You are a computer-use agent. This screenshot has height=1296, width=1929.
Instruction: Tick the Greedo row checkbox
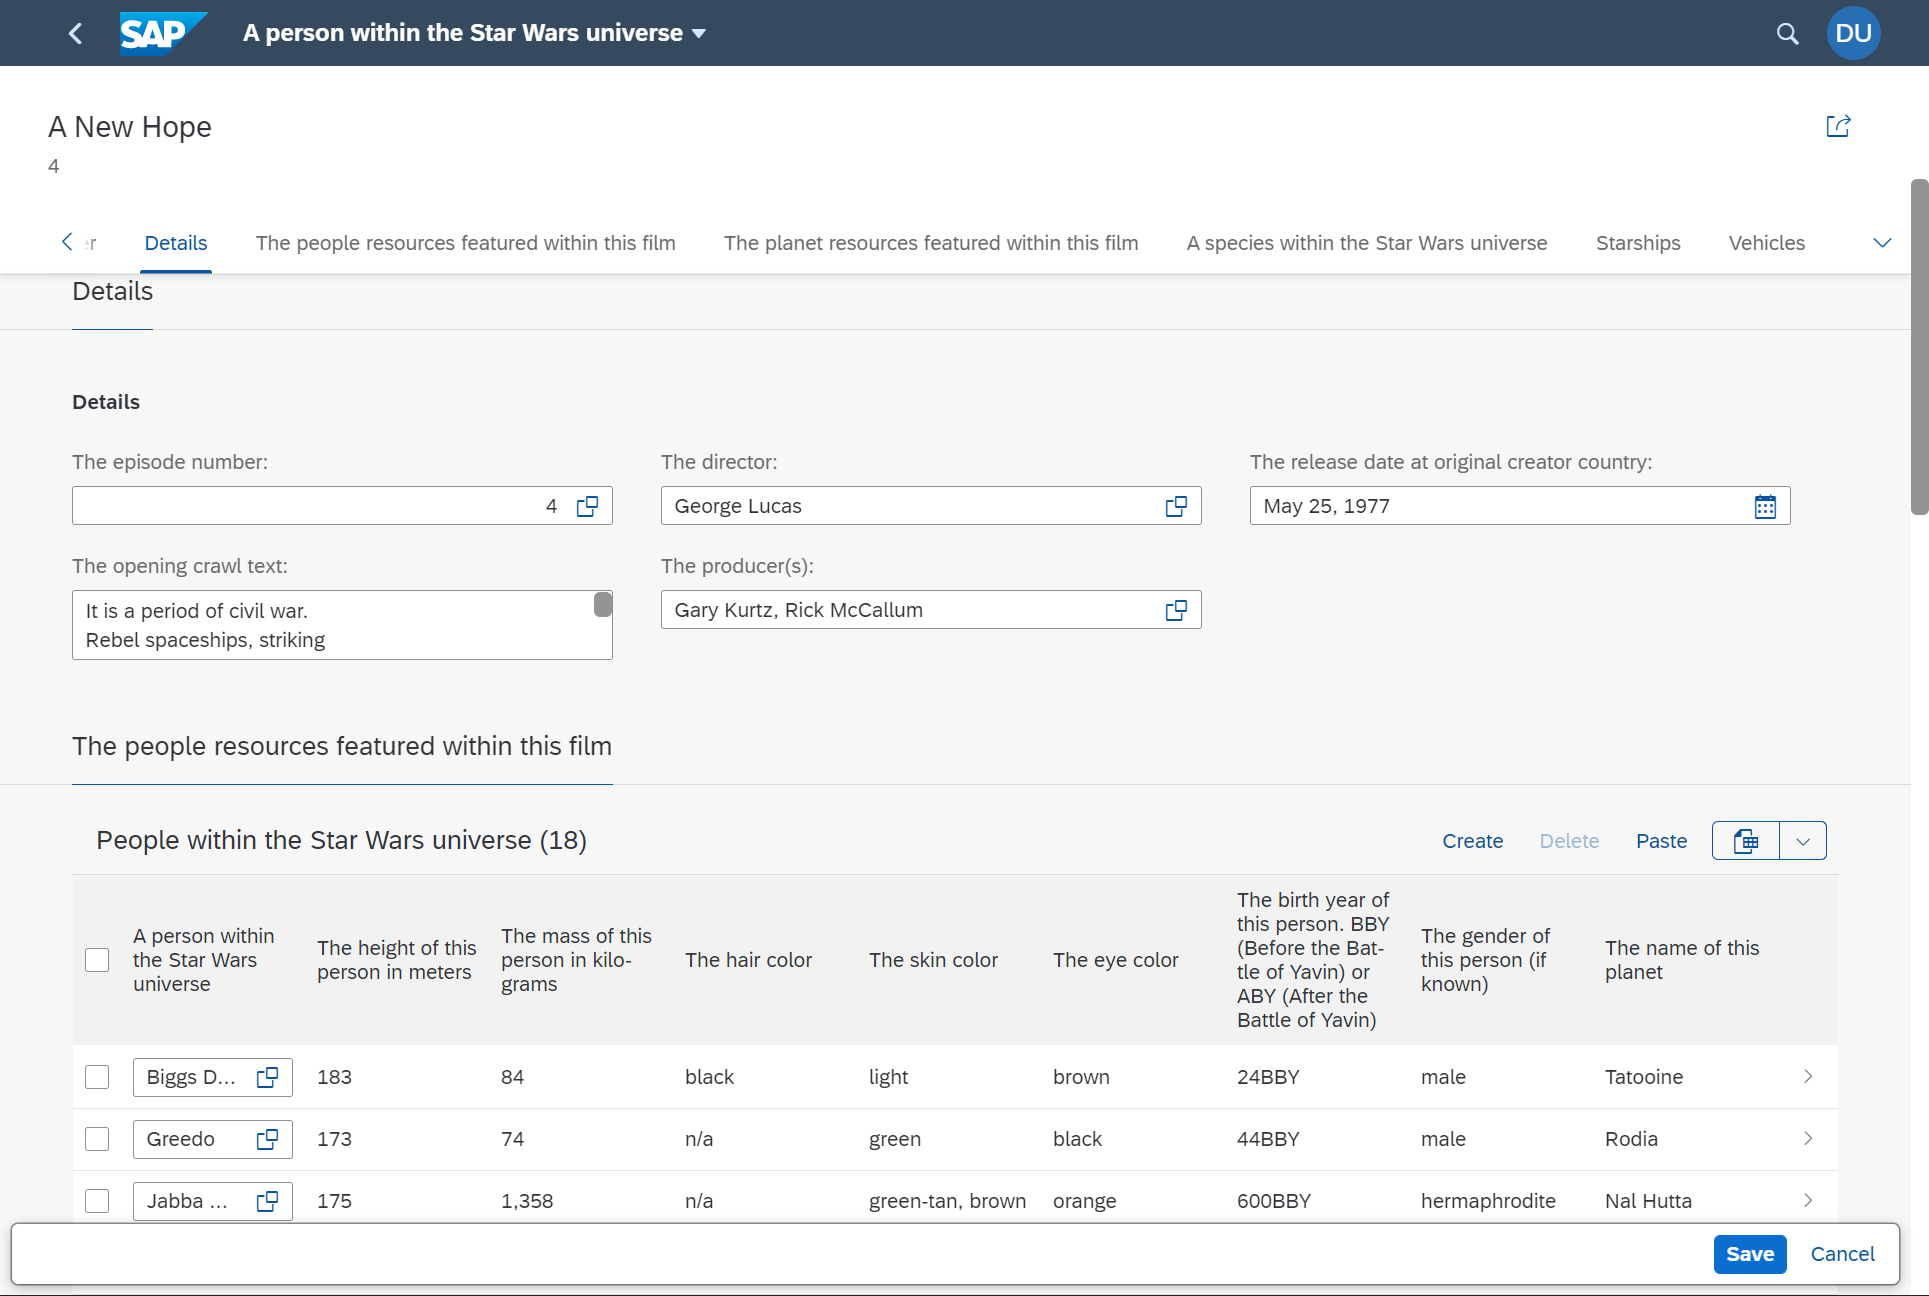97,1139
